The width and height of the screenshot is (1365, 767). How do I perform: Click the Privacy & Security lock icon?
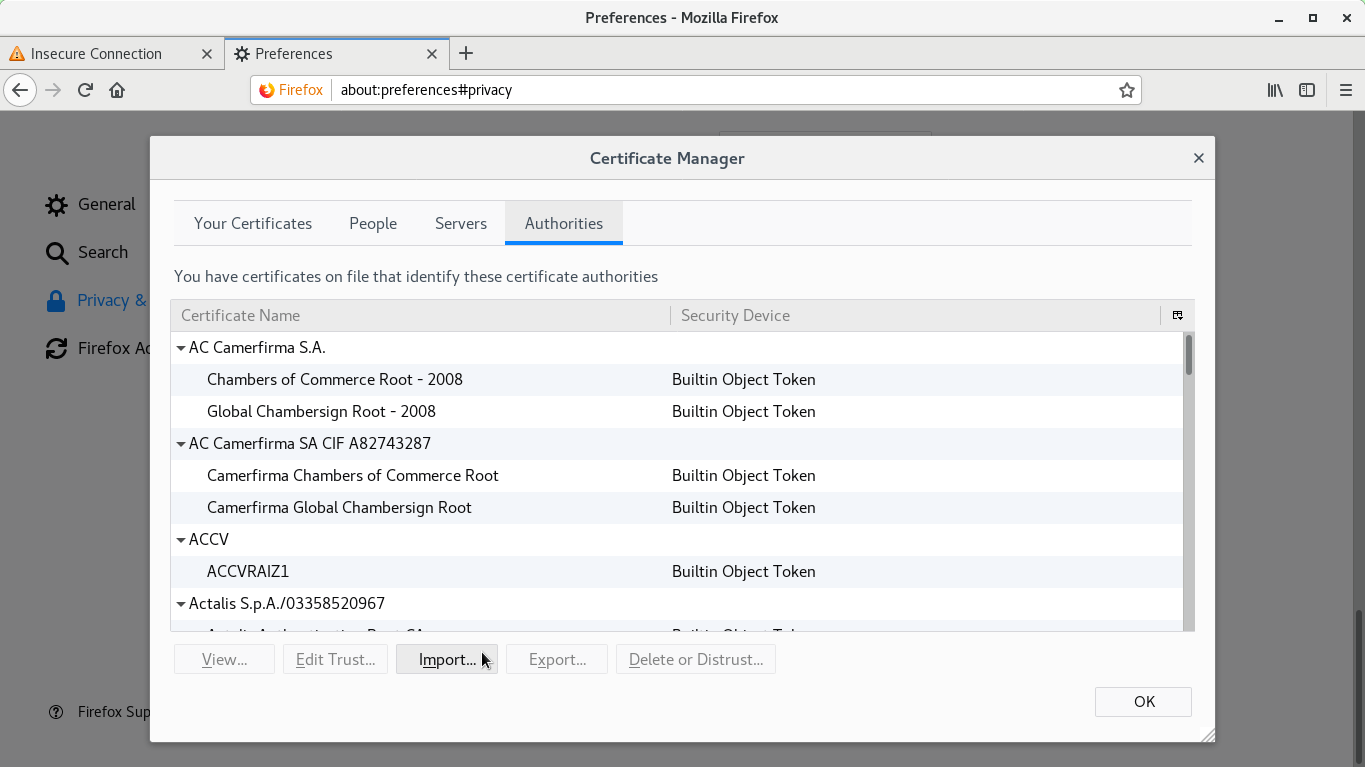57,300
